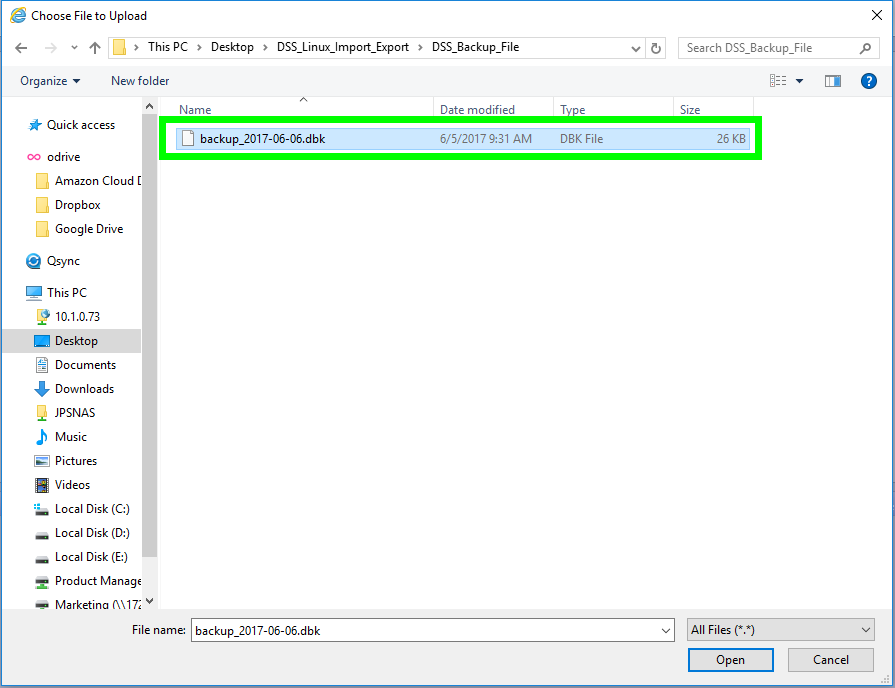Go up one folder level
Image resolution: width=895 pixels, height=688 pixels.
tap(95, 48)
